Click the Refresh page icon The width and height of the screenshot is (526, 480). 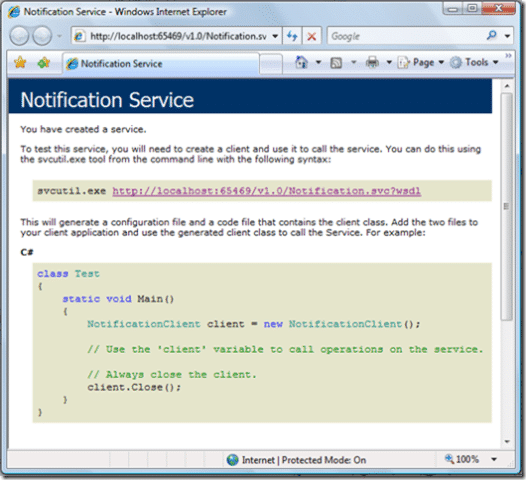point(292,36)
